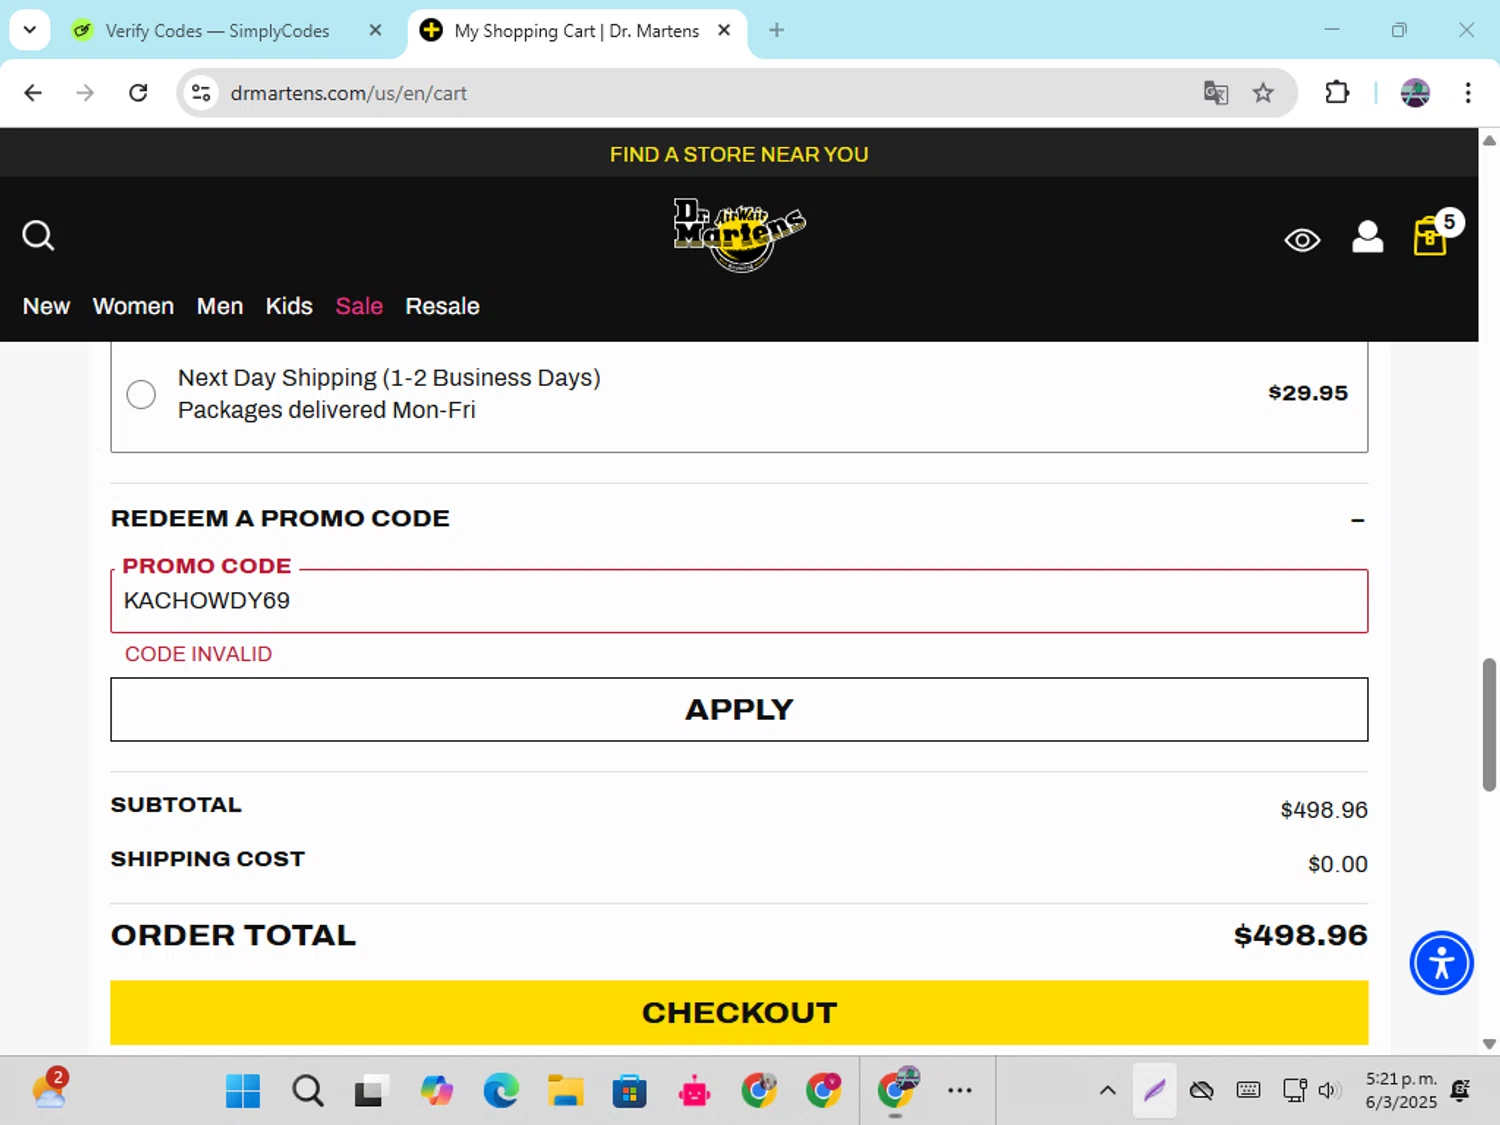Click the CODE INVALID error text

point(198,654)
